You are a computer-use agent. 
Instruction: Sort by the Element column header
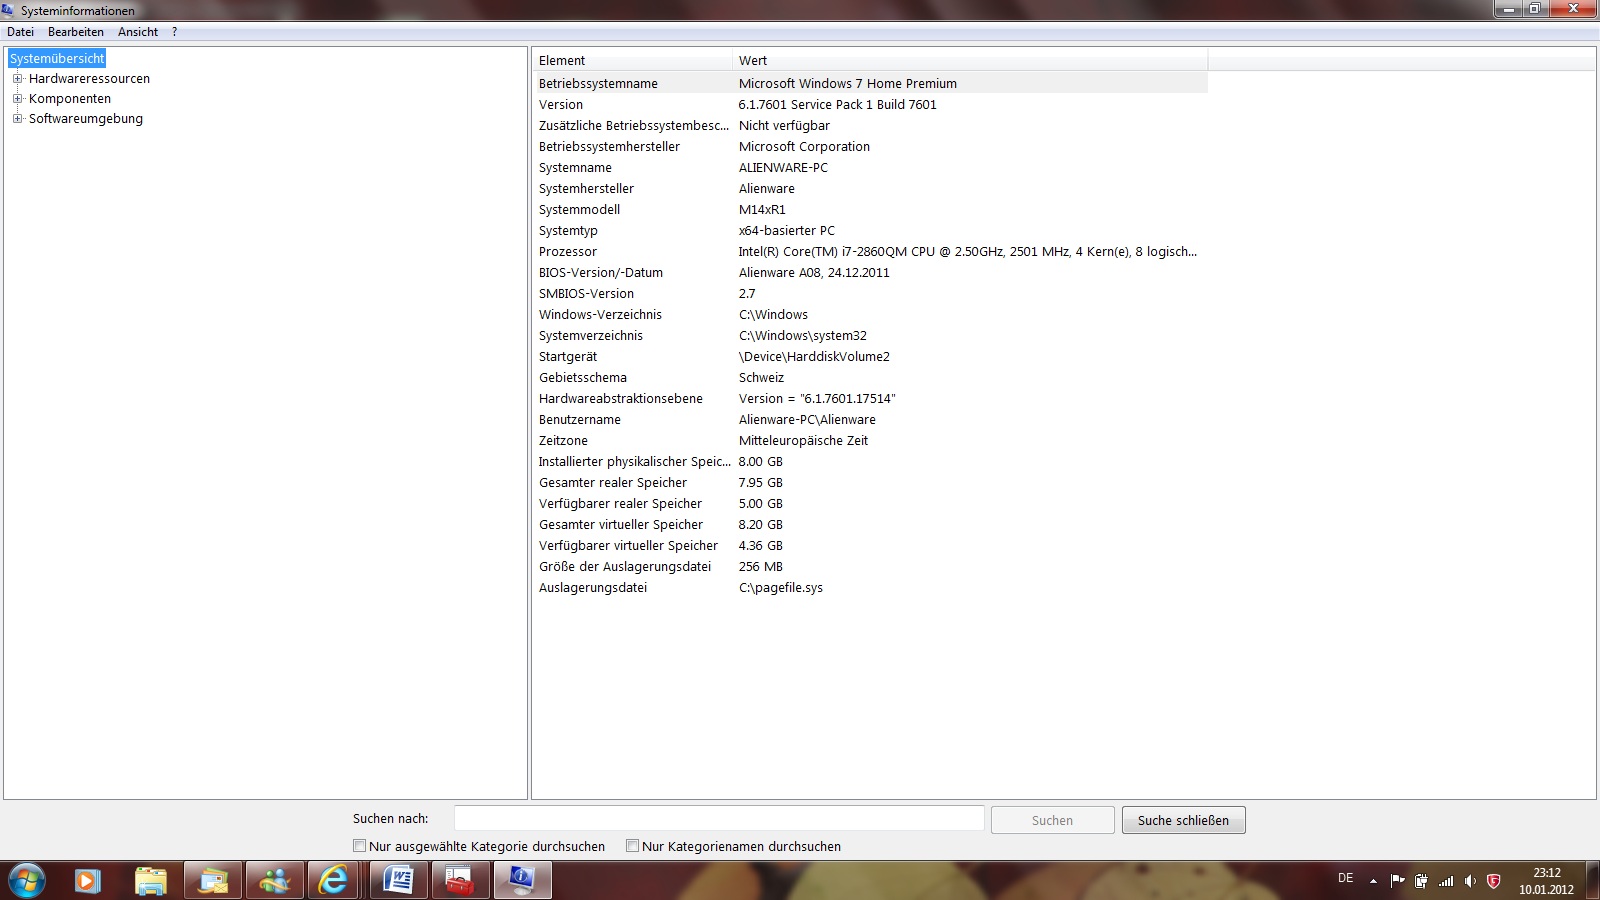[x=632, y=60]
